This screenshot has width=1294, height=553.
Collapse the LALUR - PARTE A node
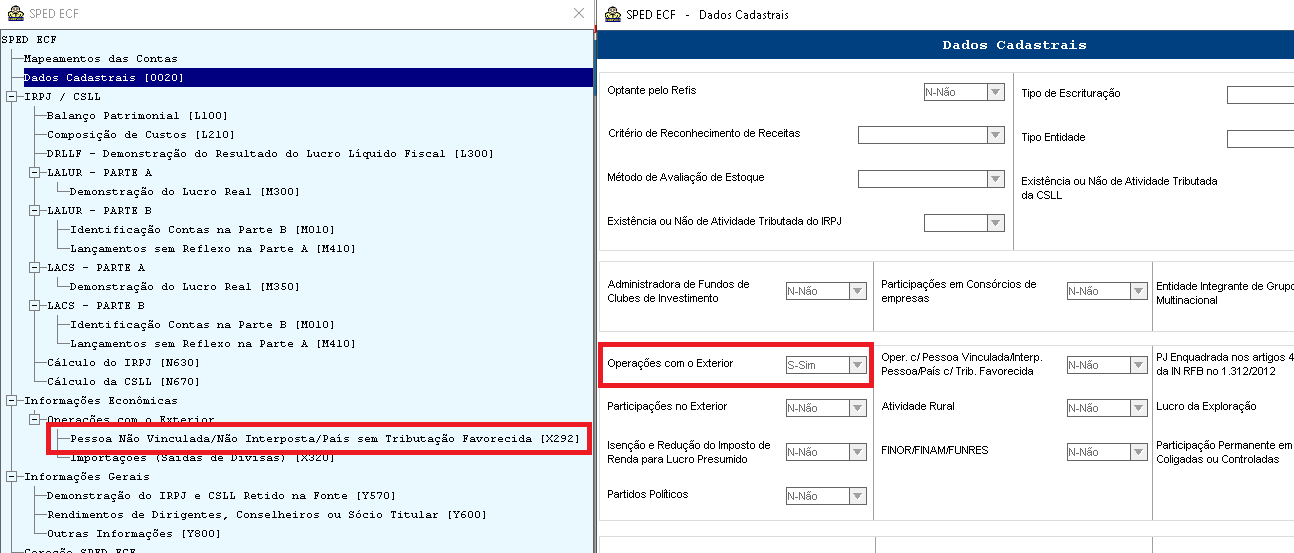[x=34, y=173]
